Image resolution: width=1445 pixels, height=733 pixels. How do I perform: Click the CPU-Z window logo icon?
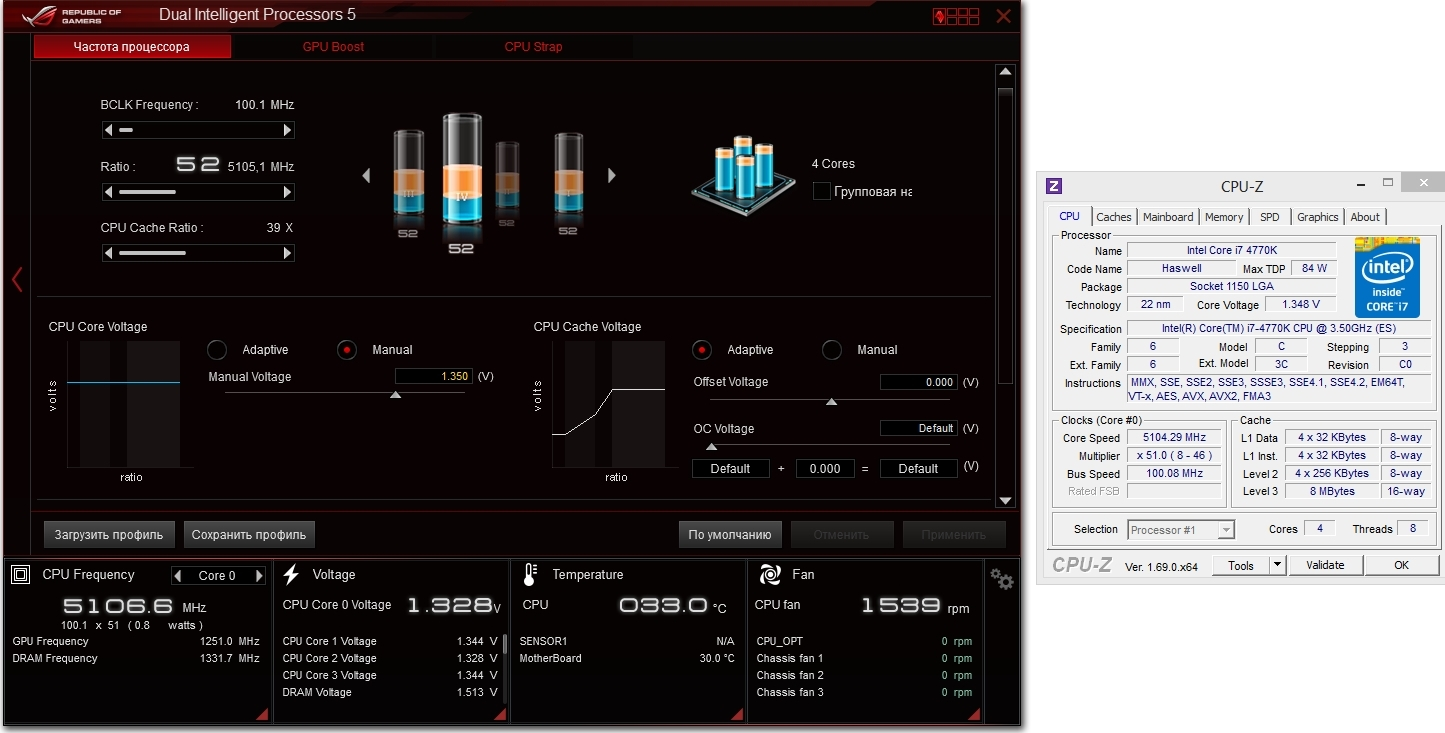pyautogui.click(x=1053, y=186)
